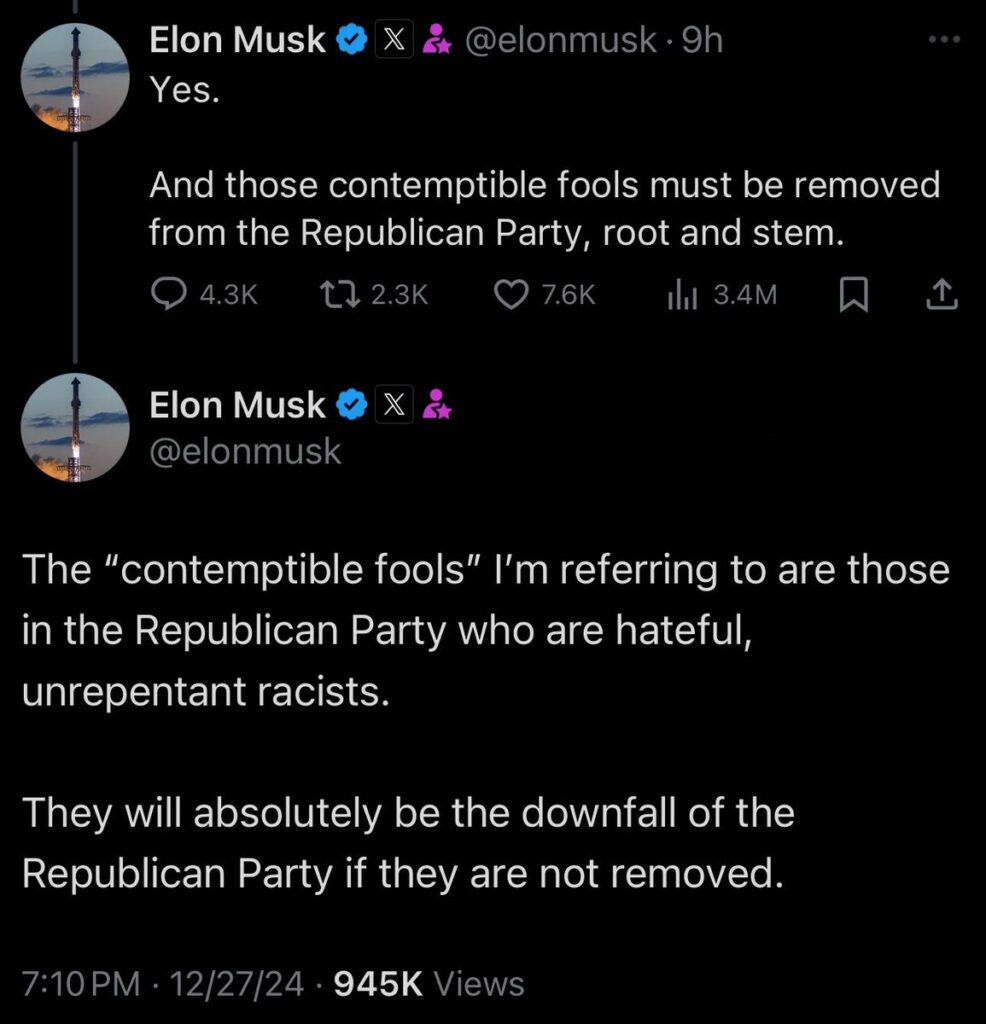The width and height of the screenshot is (986, 1024).
Task: View analytics showing 3.4M views
Action: (x=681, y=294)
